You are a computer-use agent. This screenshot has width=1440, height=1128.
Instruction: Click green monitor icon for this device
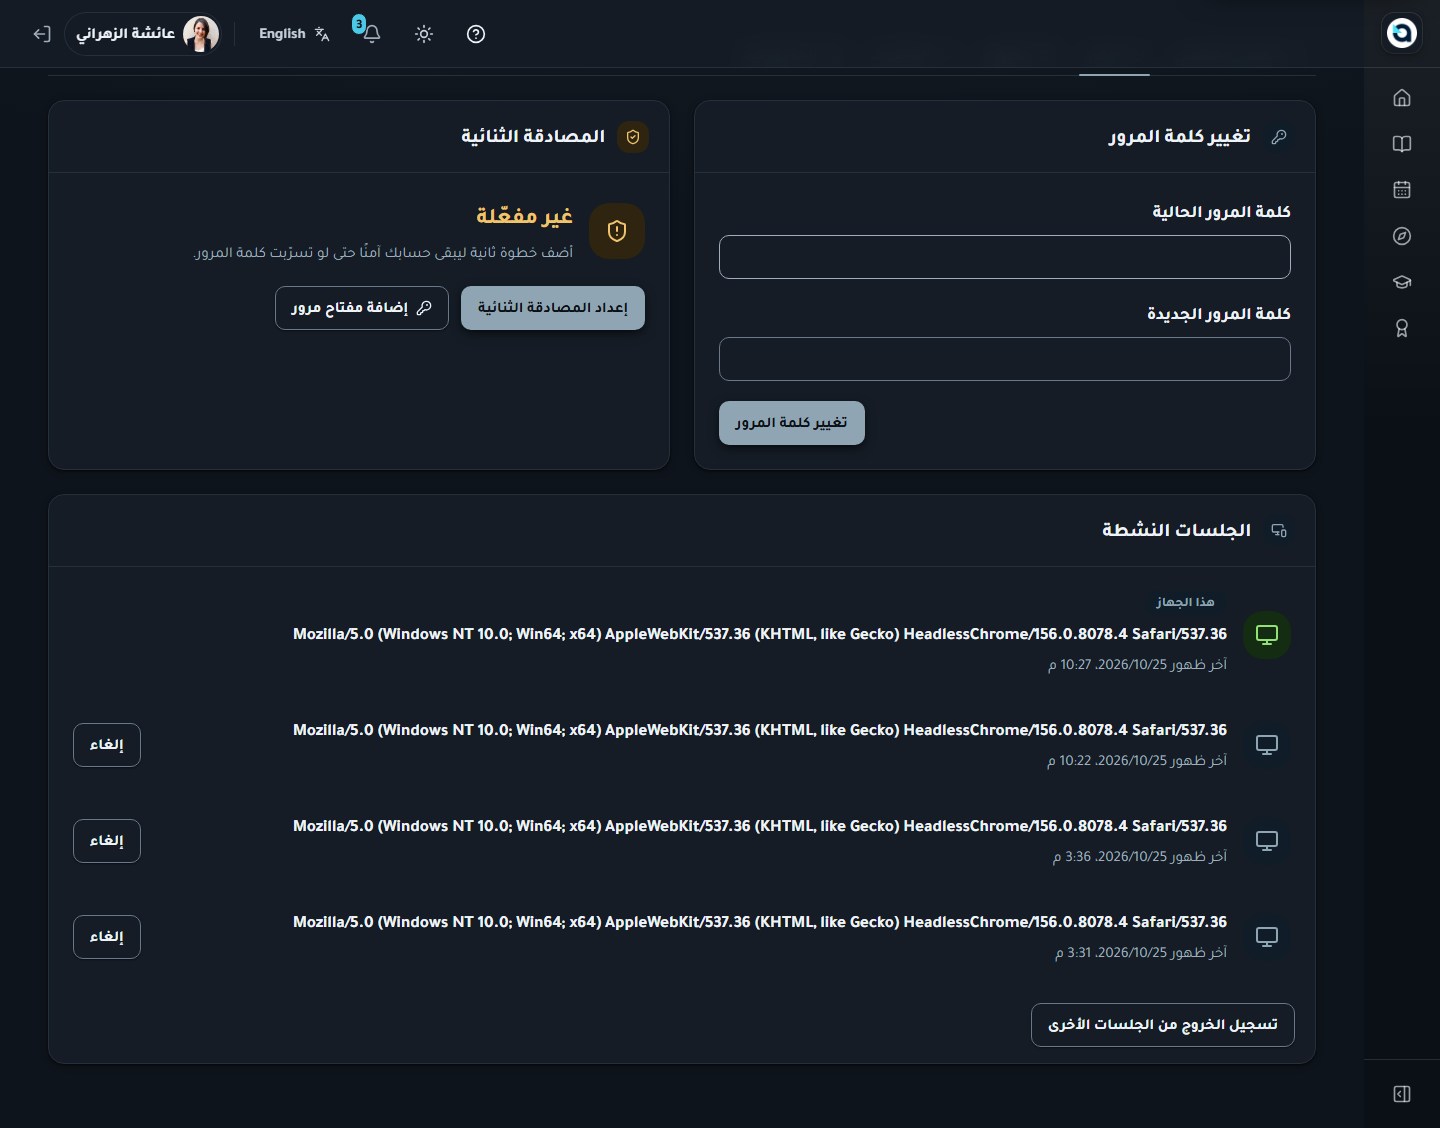(x=1267, y=635)
